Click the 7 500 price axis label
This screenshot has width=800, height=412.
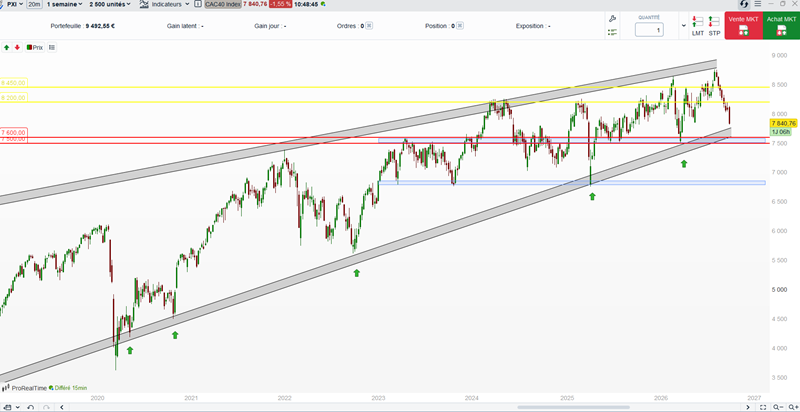[781, 143]
